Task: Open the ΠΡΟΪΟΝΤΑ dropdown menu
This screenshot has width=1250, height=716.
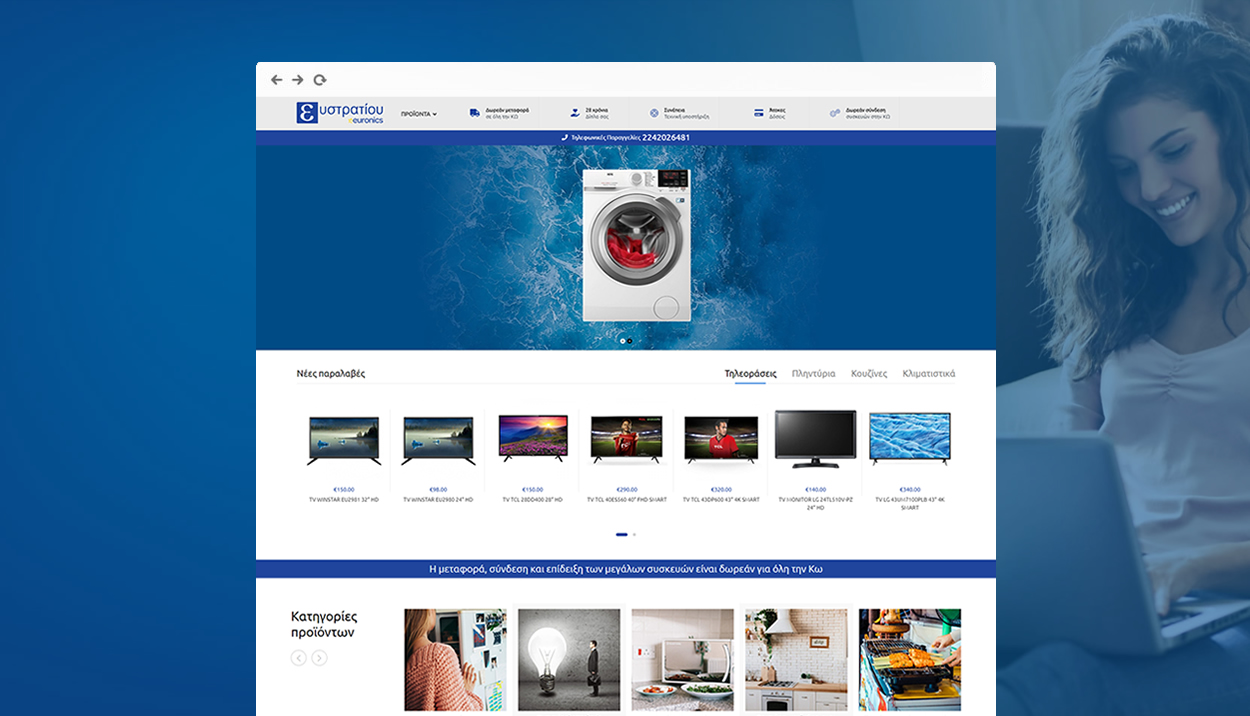Action: point(418,114)
